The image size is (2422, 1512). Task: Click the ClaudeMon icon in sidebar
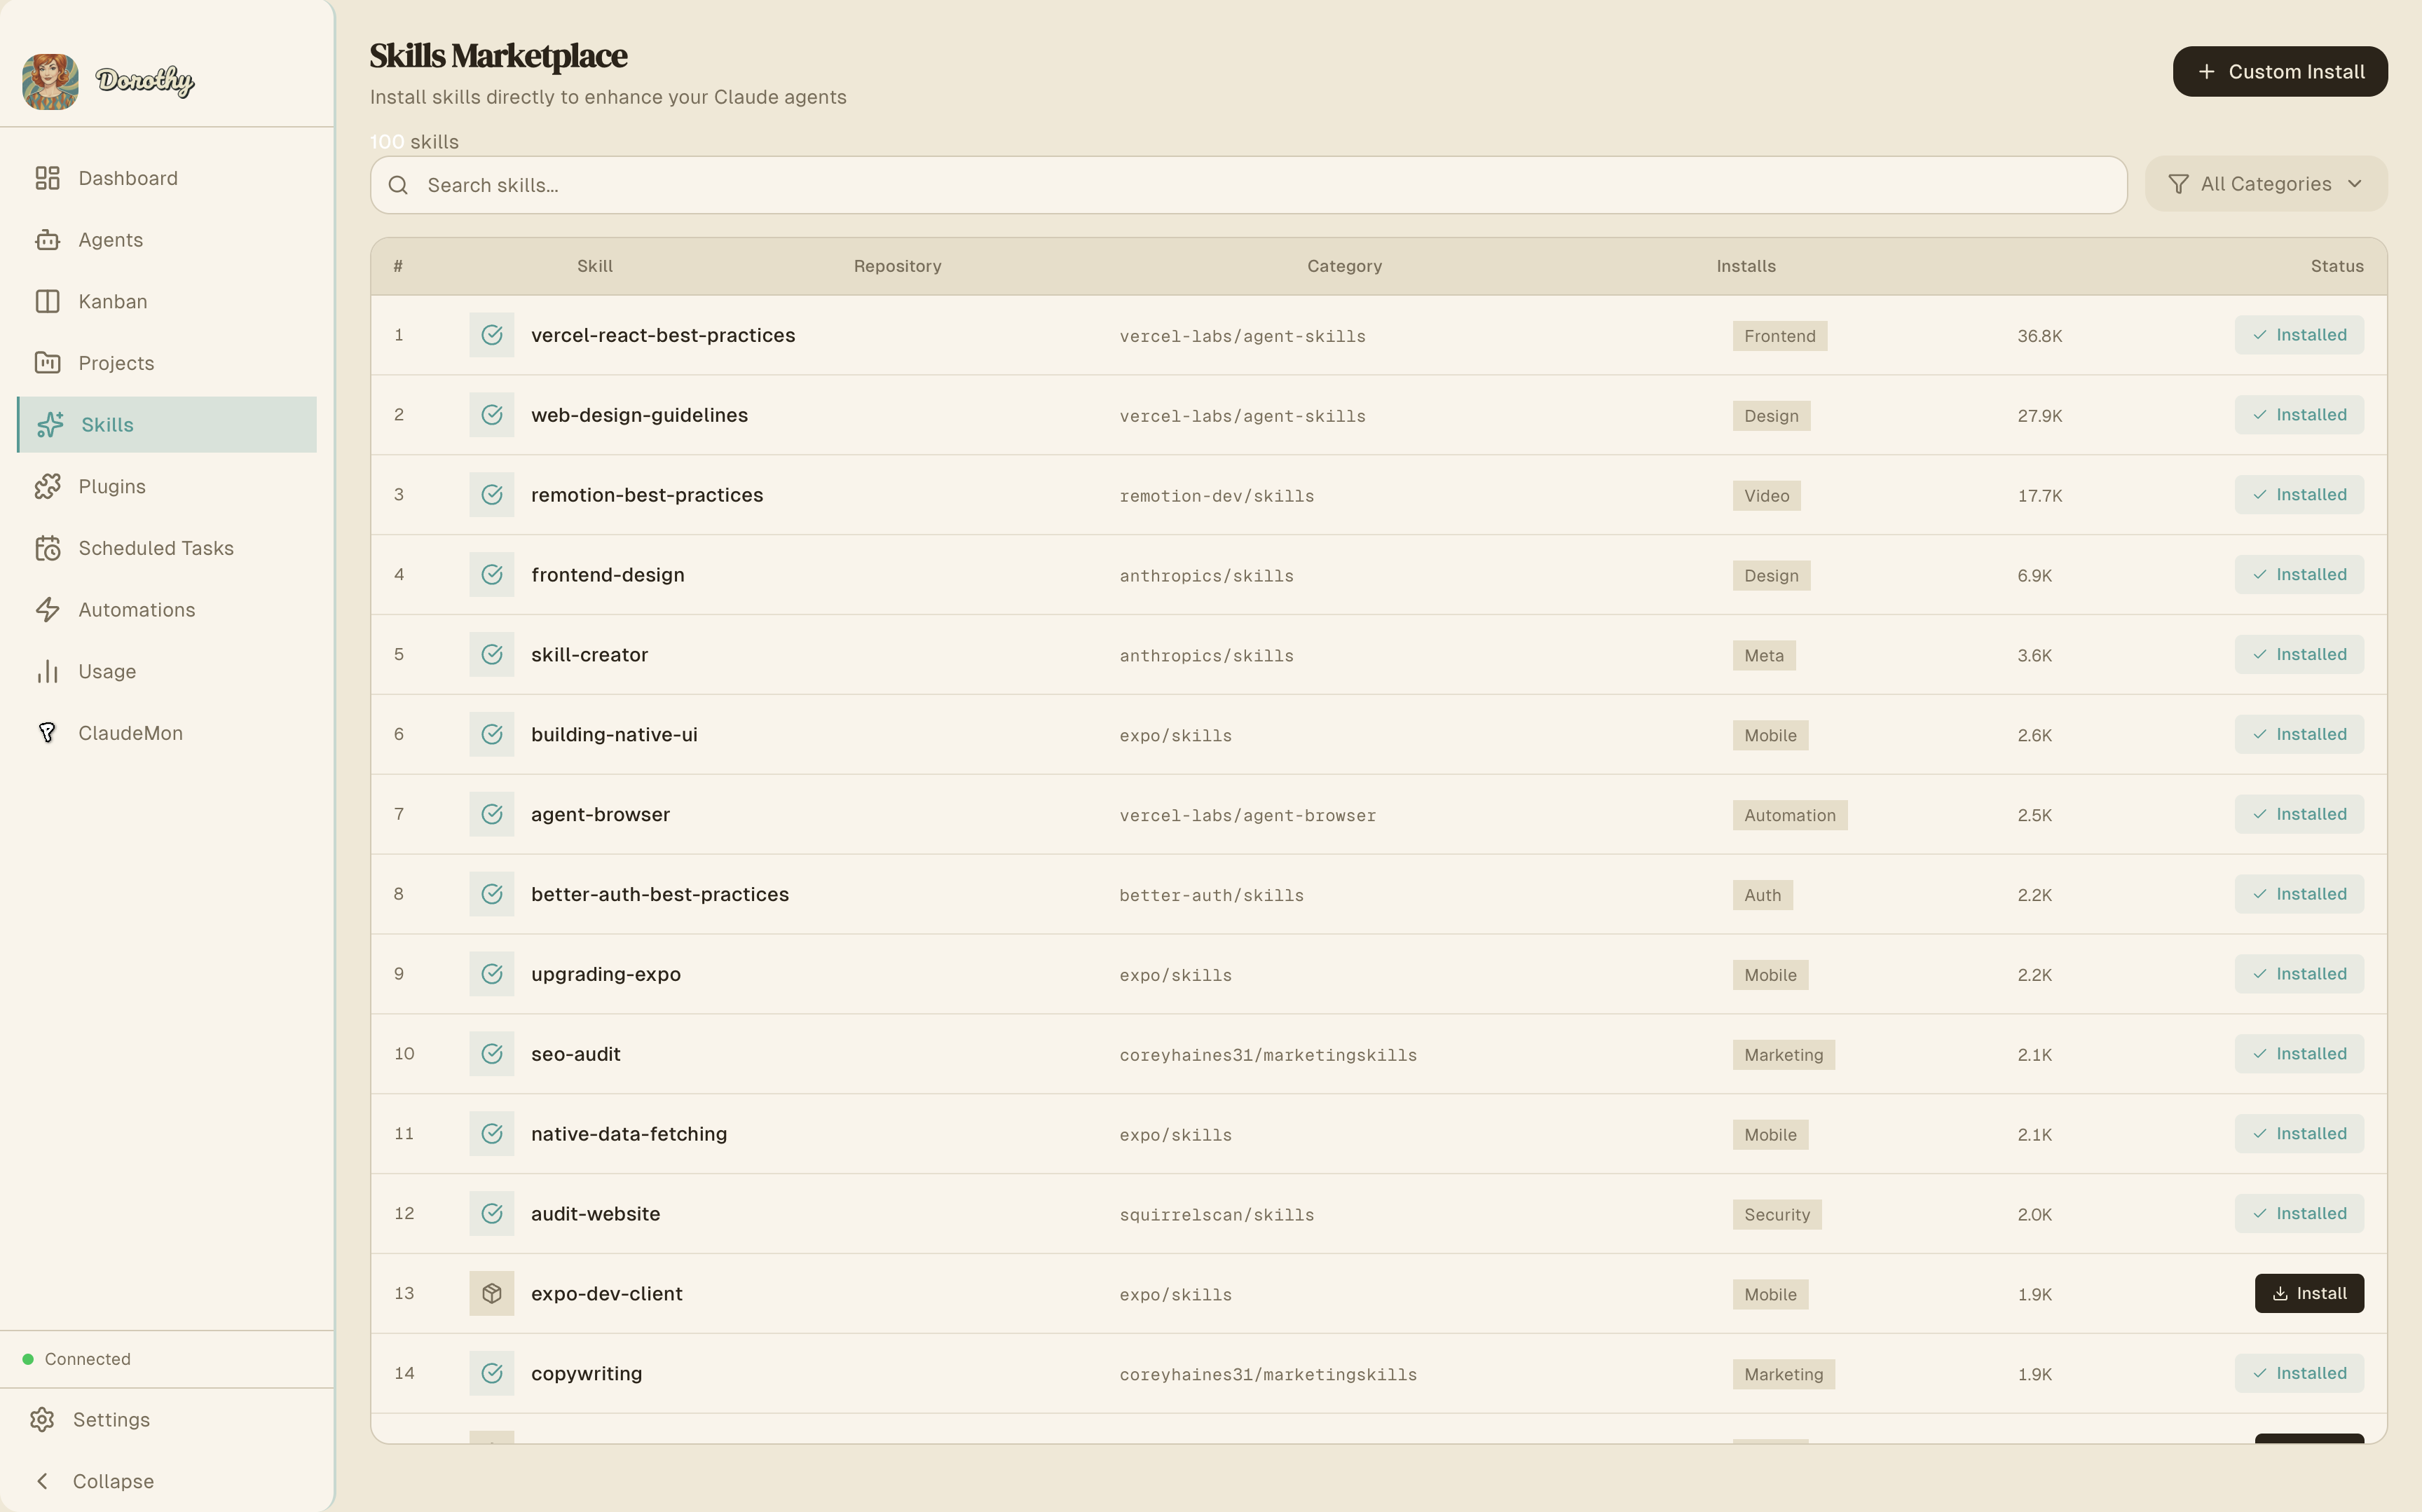tap(47, 733)
